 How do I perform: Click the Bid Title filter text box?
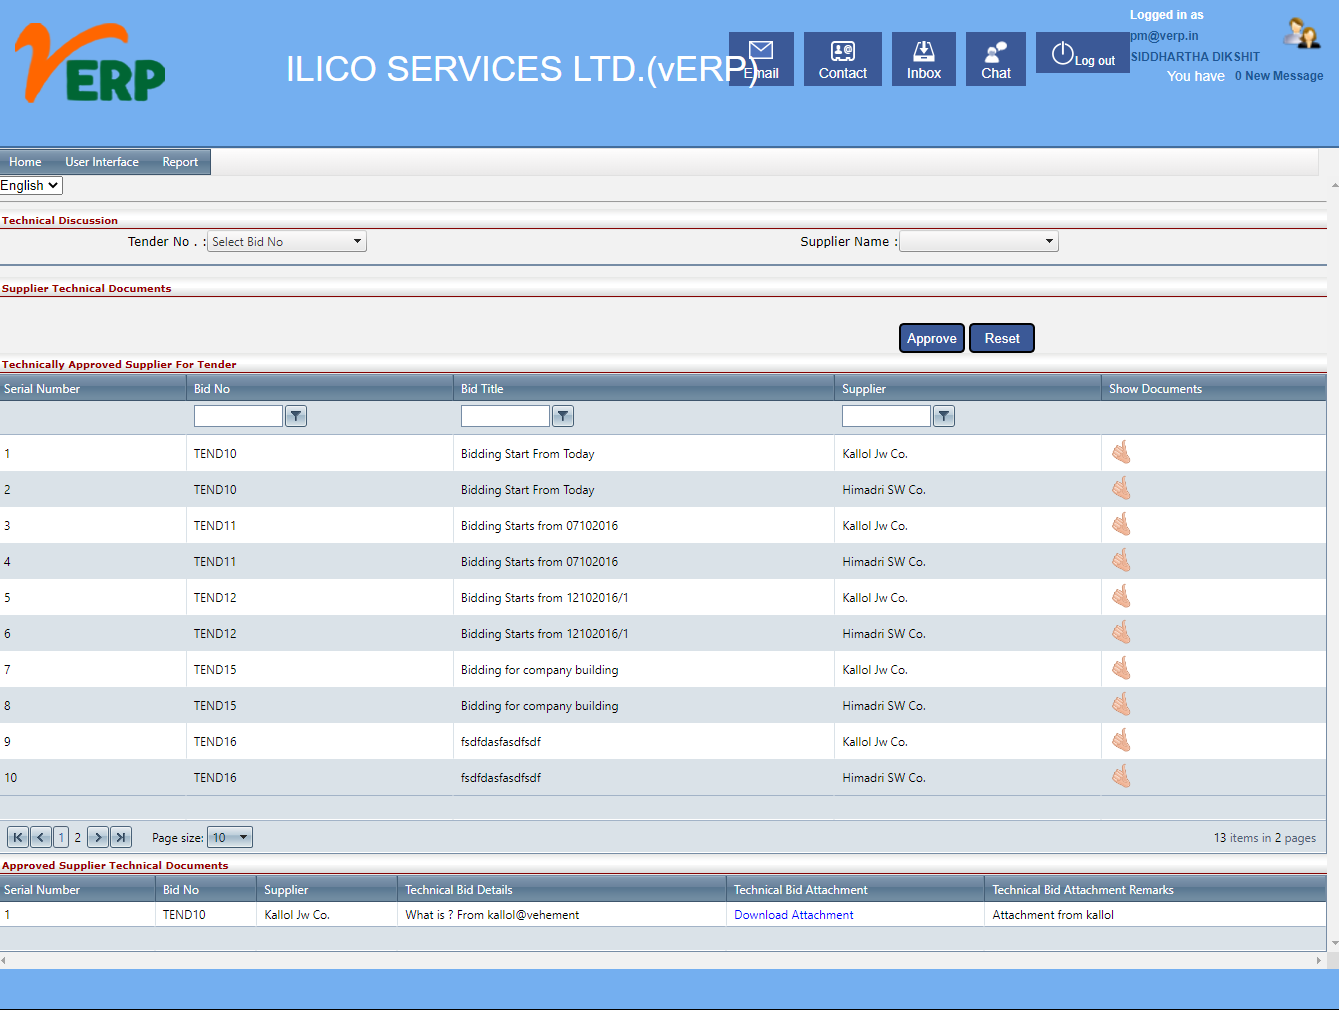[x=505, y=416]
